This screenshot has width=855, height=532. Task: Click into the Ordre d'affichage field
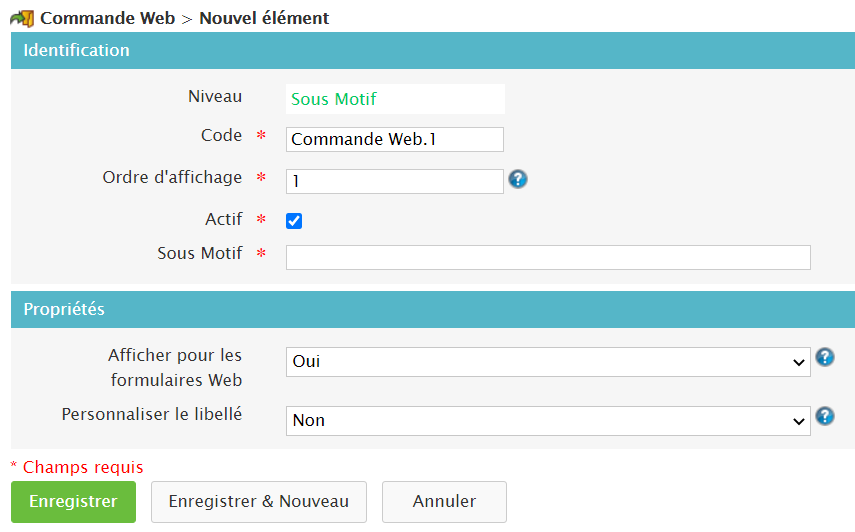coord(395,181)
